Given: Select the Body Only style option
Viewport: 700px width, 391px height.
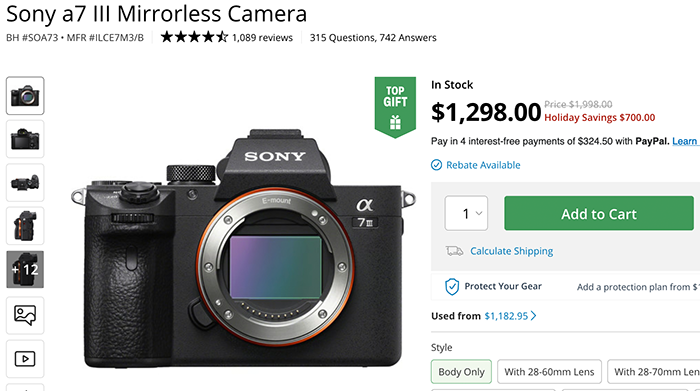Looking at the screenshot, I should [x=461, y=372].
